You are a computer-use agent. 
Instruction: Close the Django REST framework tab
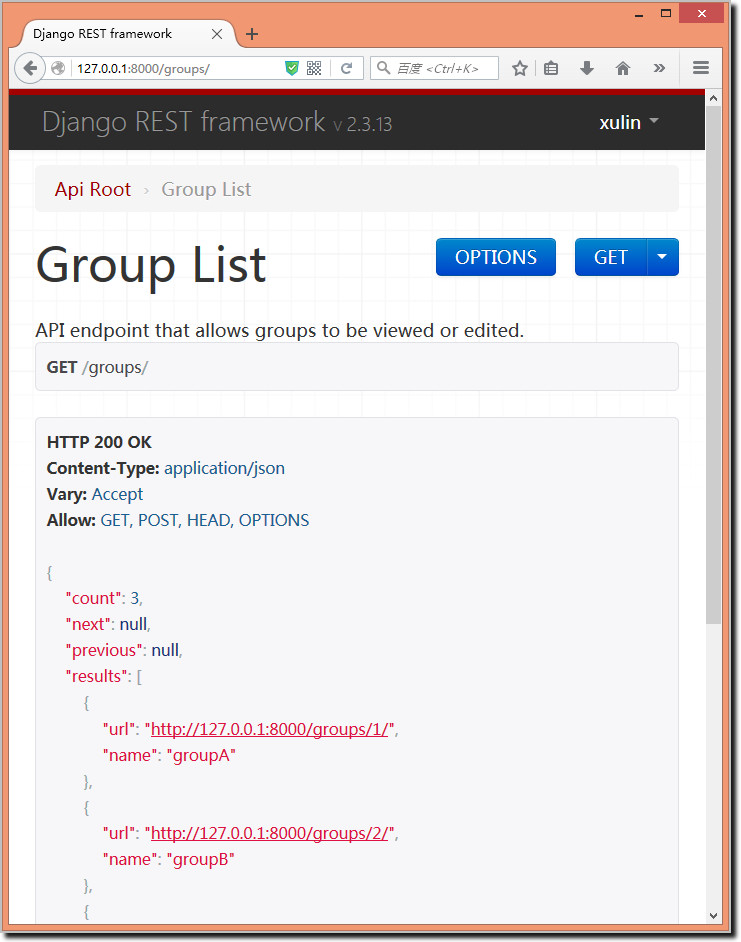coord(217,34)
